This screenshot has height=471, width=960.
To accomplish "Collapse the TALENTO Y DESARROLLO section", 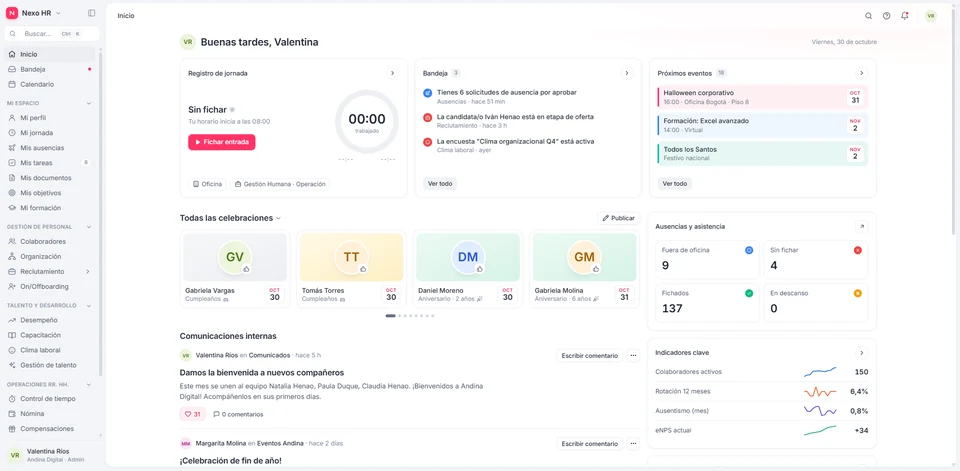I will (x=89, y=305).
